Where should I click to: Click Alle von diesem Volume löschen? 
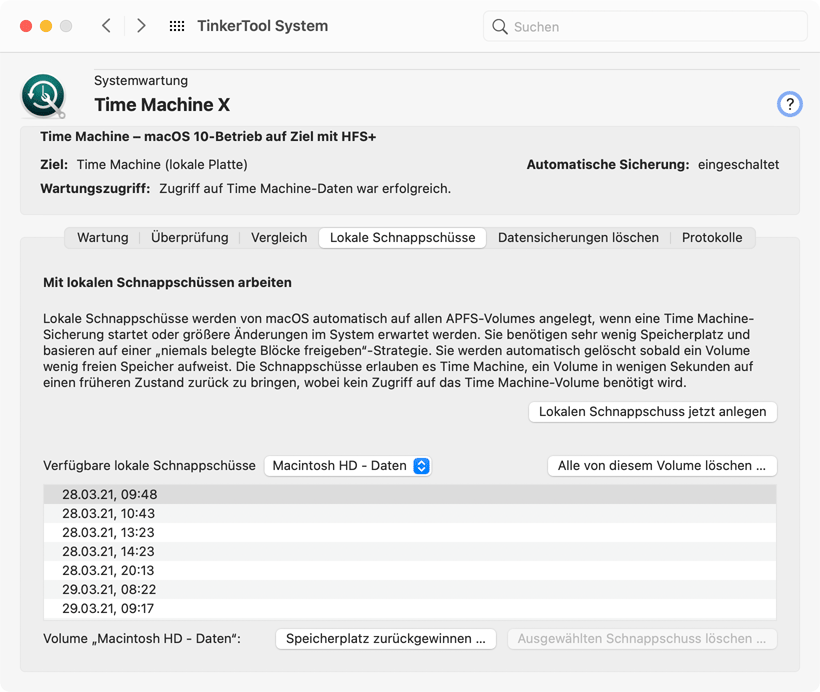(662, 466)
